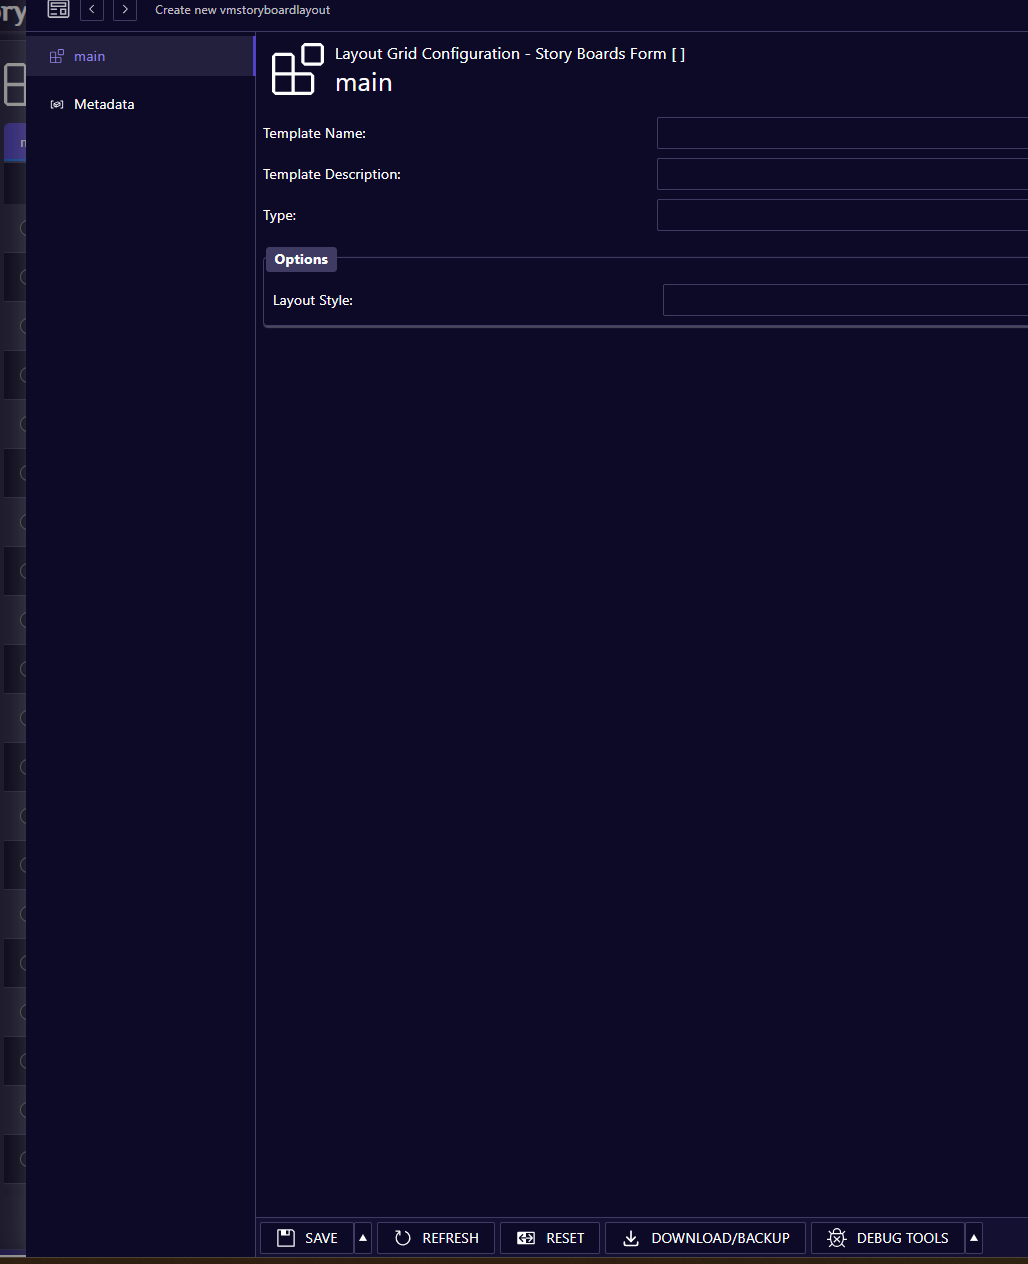The image size is (1028, 1264).
Task: Click the reset icon on the RESET button
Action: pyautogui.click(x=527, y=1237)
